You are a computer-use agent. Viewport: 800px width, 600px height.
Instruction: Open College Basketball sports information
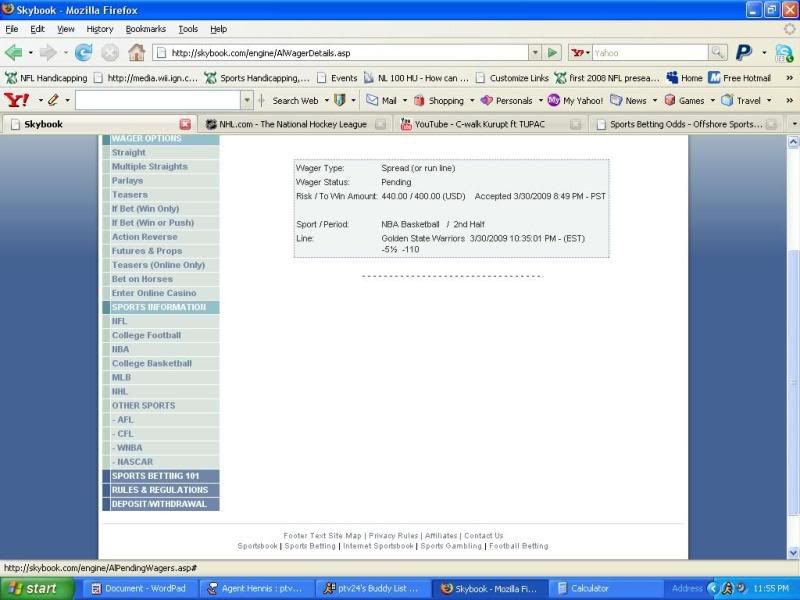pyautogui.click(x=152, y=363)
